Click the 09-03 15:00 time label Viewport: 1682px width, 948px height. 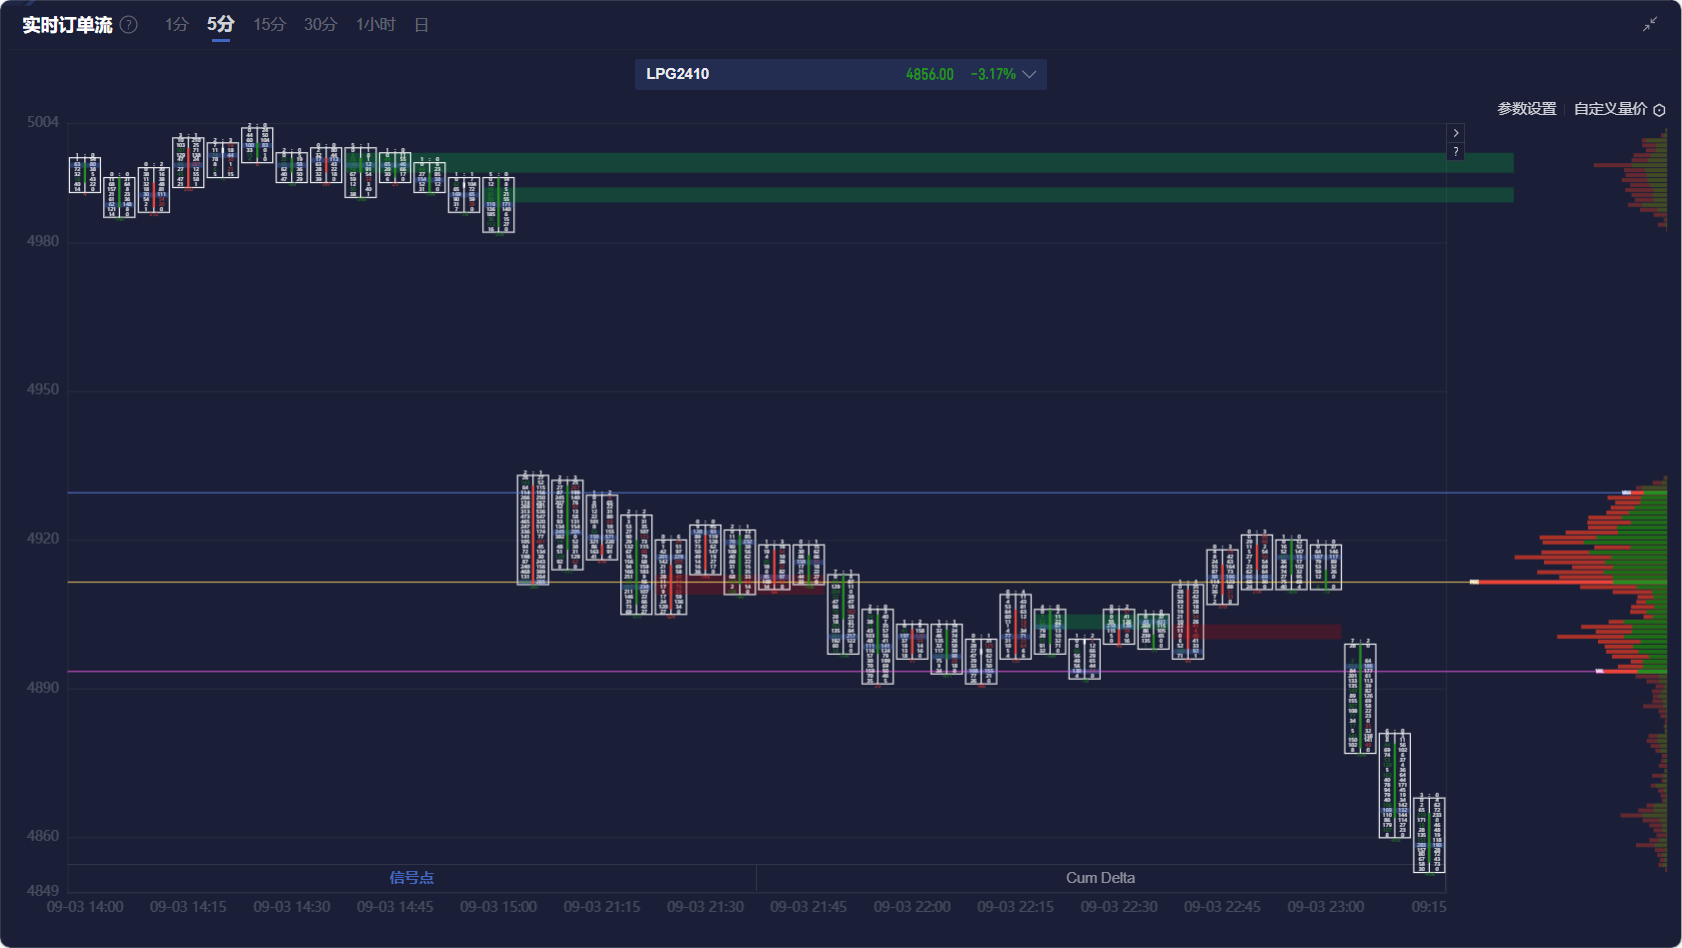coord(498,907)
